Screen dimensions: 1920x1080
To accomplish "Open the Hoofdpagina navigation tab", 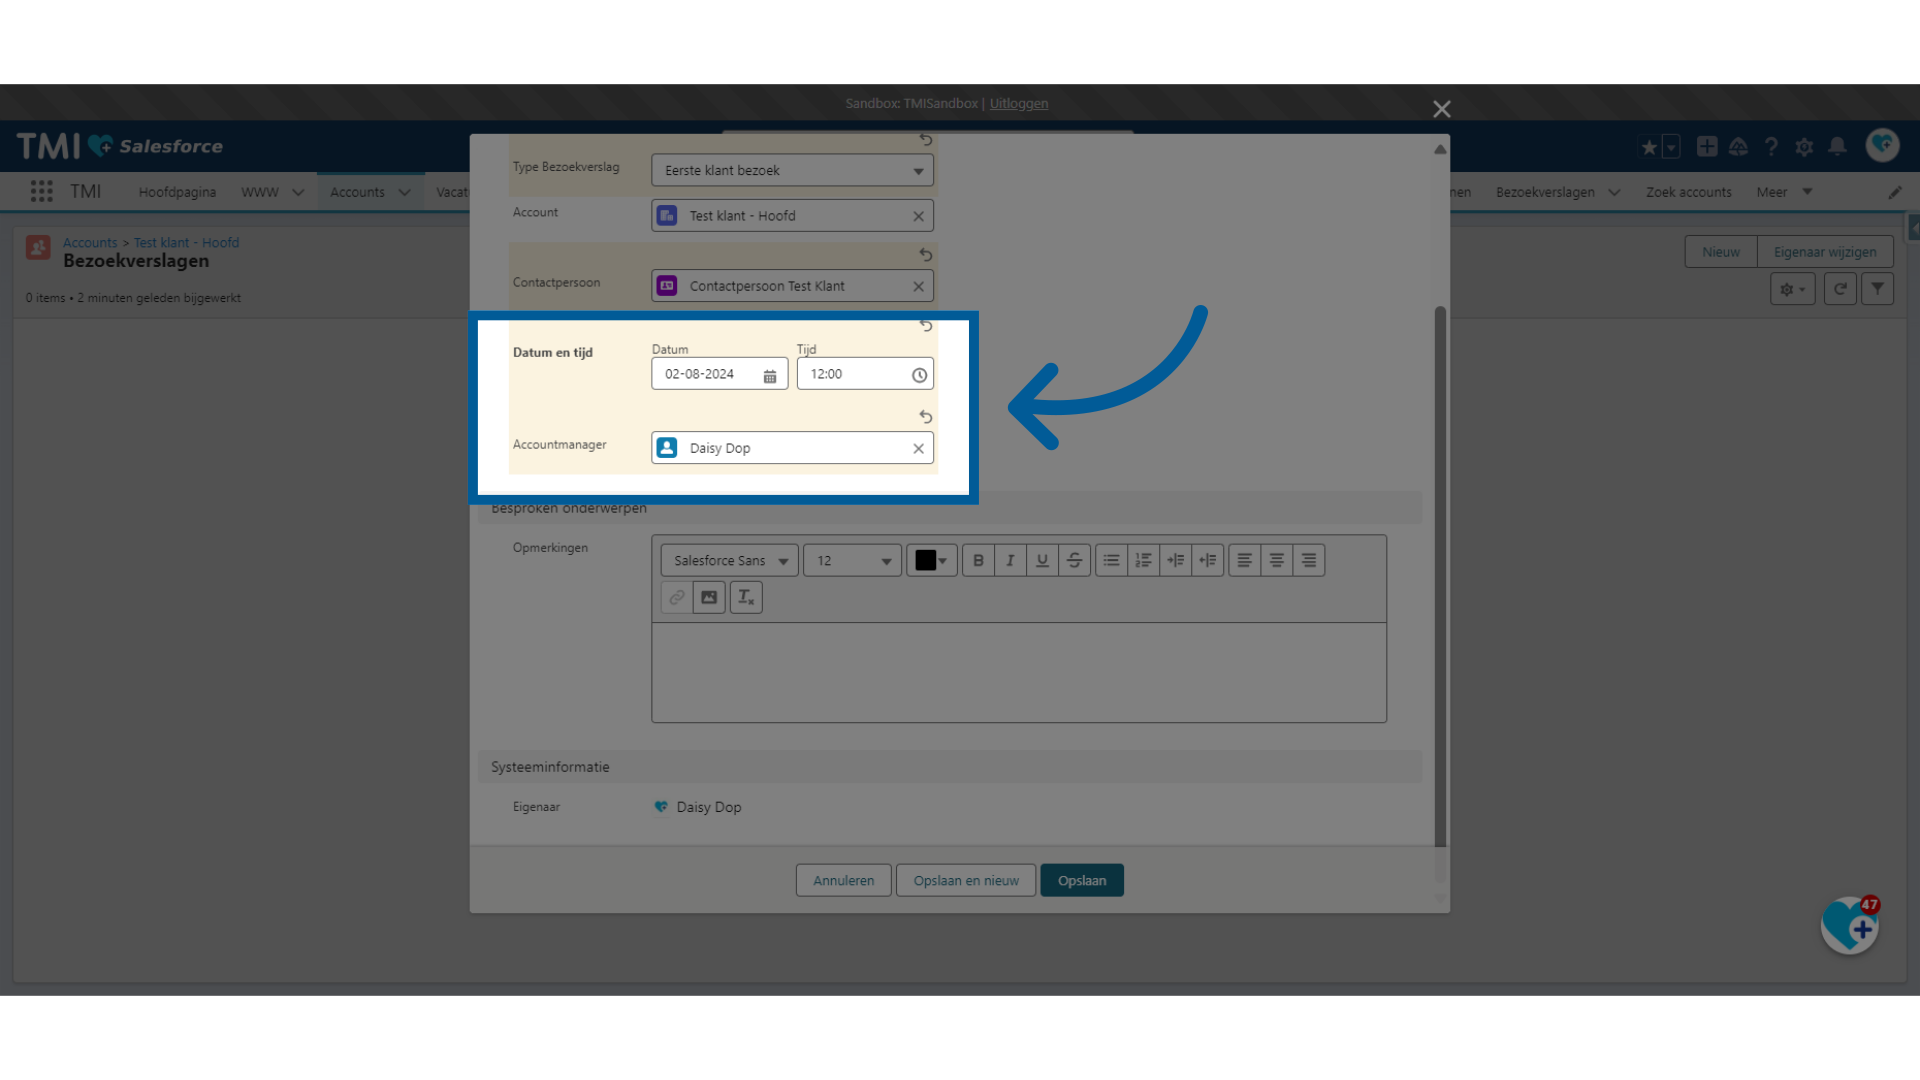I will (x=177, y=192).
